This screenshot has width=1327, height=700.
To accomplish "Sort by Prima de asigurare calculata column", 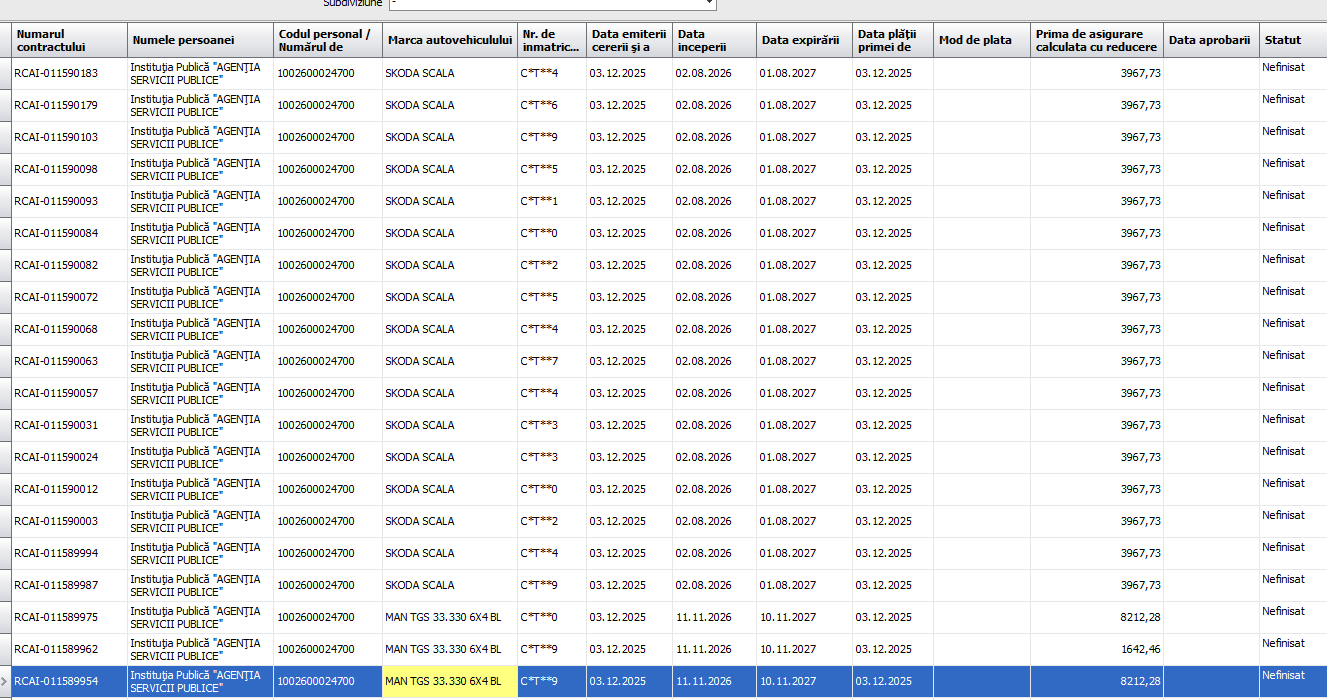I will pos(1096,40).
